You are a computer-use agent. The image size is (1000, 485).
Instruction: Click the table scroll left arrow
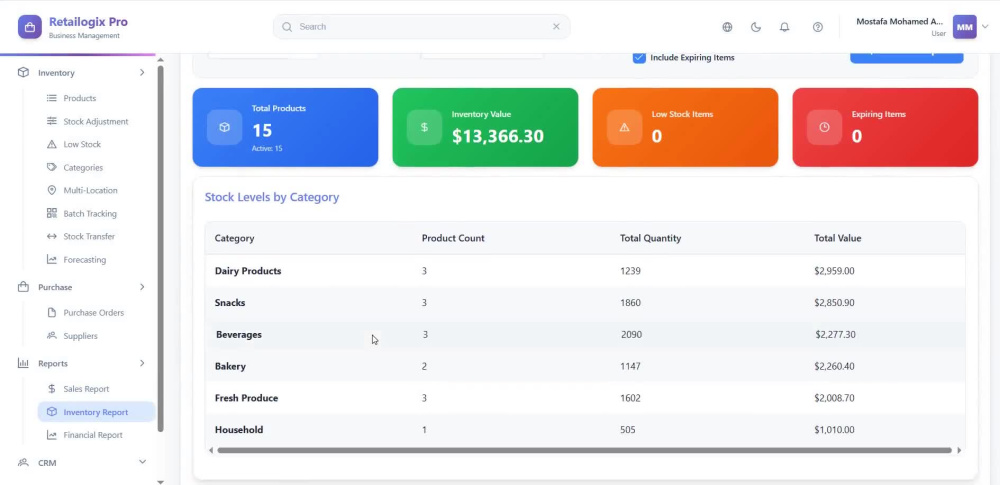pos(211,451)
